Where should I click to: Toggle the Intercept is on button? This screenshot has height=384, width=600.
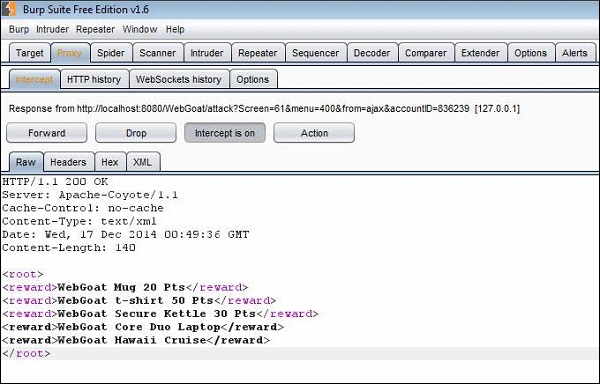[x=225, y=133]
